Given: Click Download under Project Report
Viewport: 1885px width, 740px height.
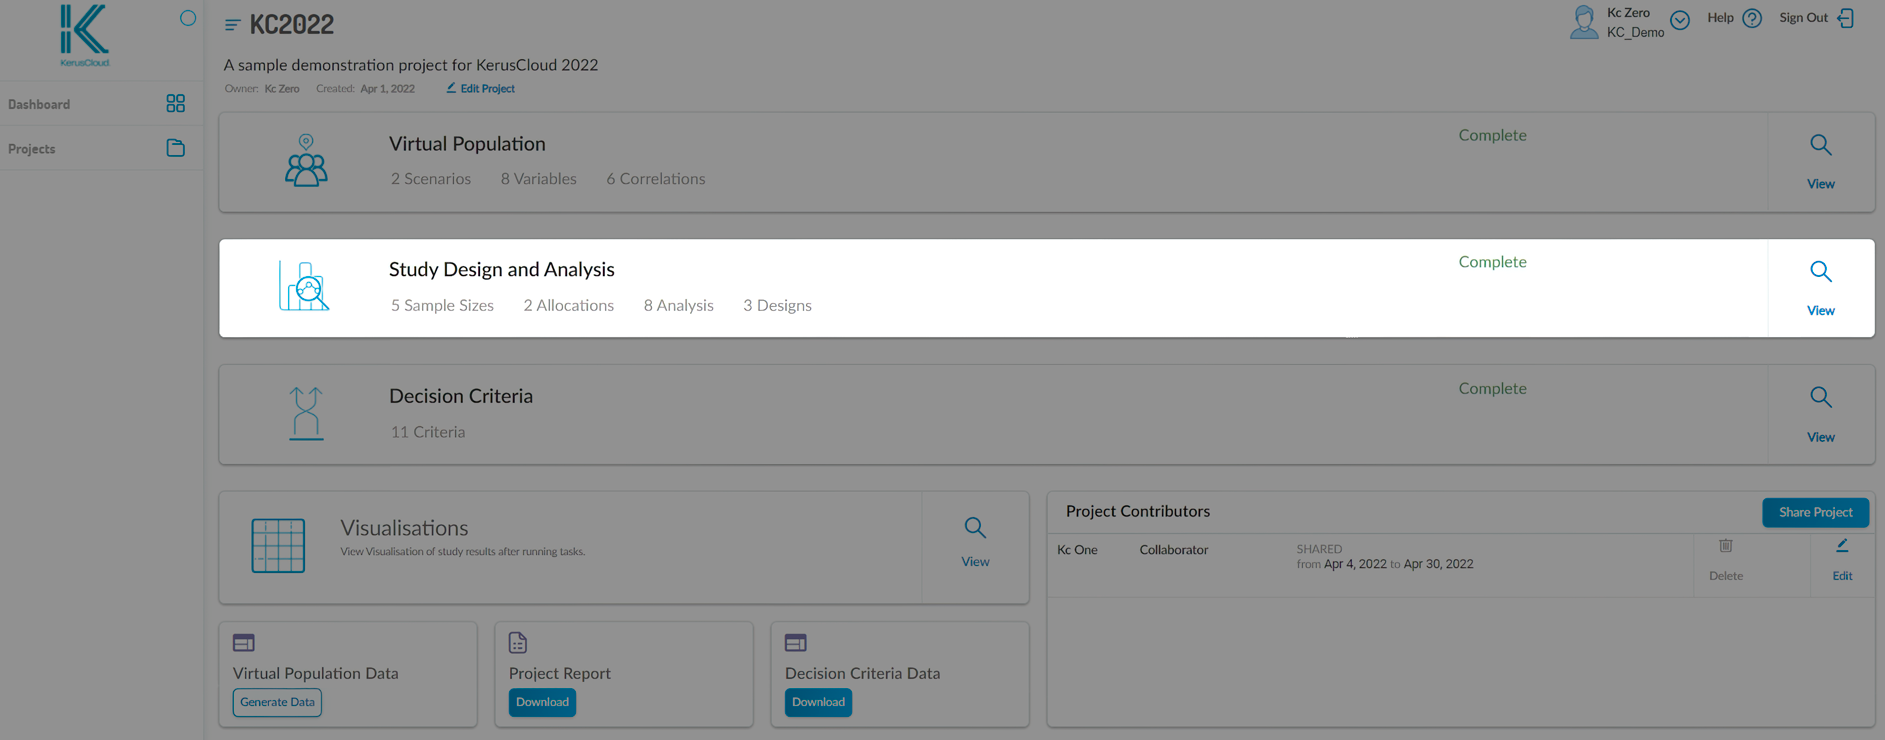Looking at the screenshot, I should click(542, 702).
